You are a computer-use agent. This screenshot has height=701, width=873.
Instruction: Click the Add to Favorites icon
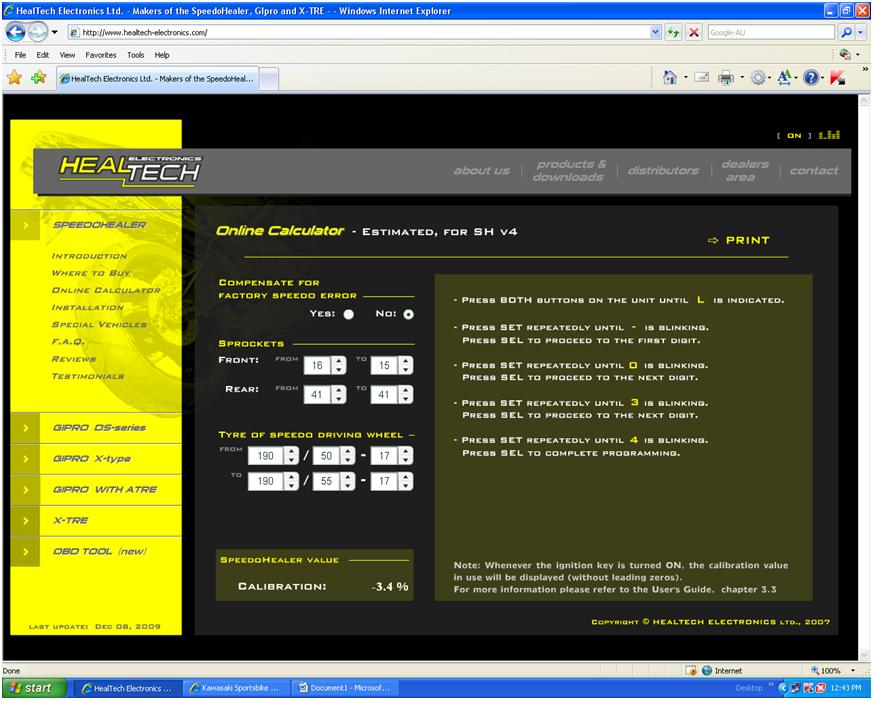pos(38,77)
